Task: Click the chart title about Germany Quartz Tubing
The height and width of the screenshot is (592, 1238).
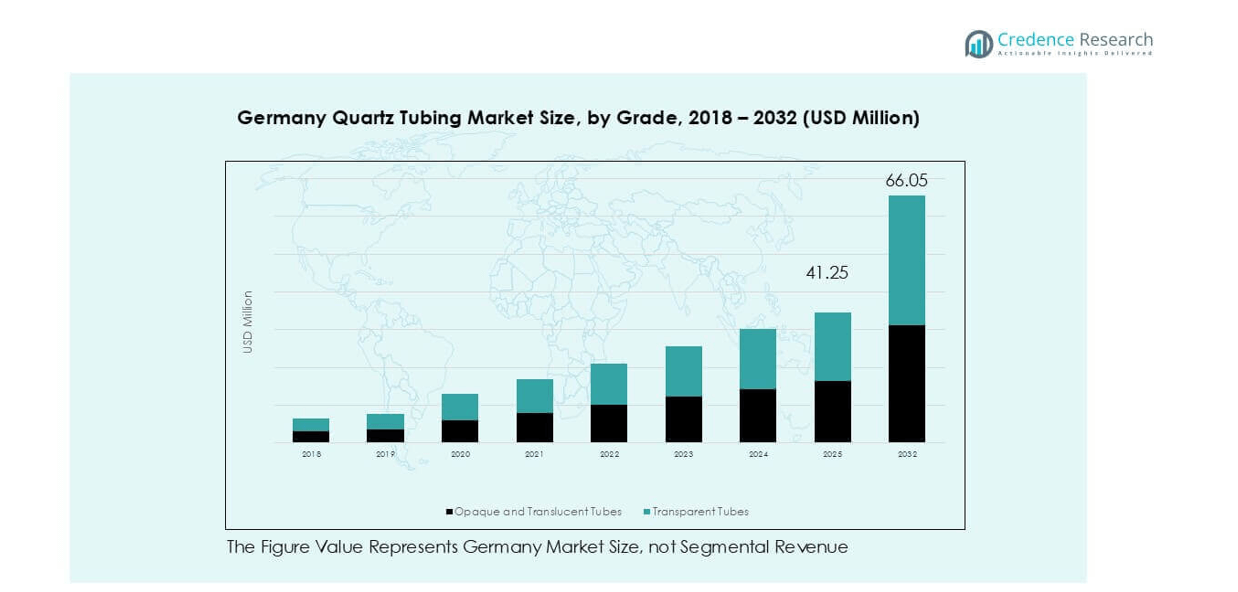Action: pos(578,118)
